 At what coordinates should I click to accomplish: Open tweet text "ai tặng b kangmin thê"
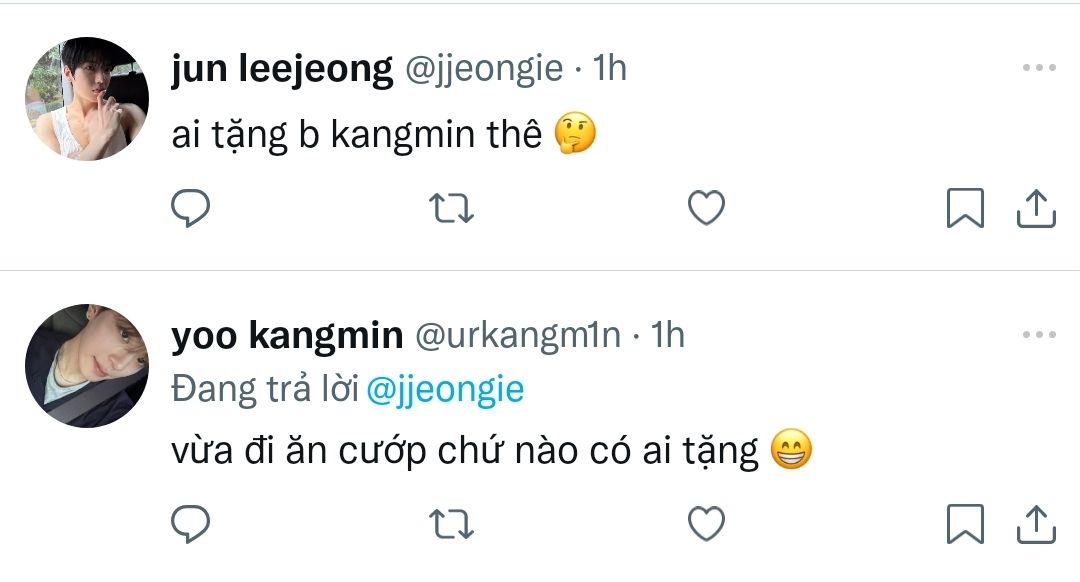356,135
